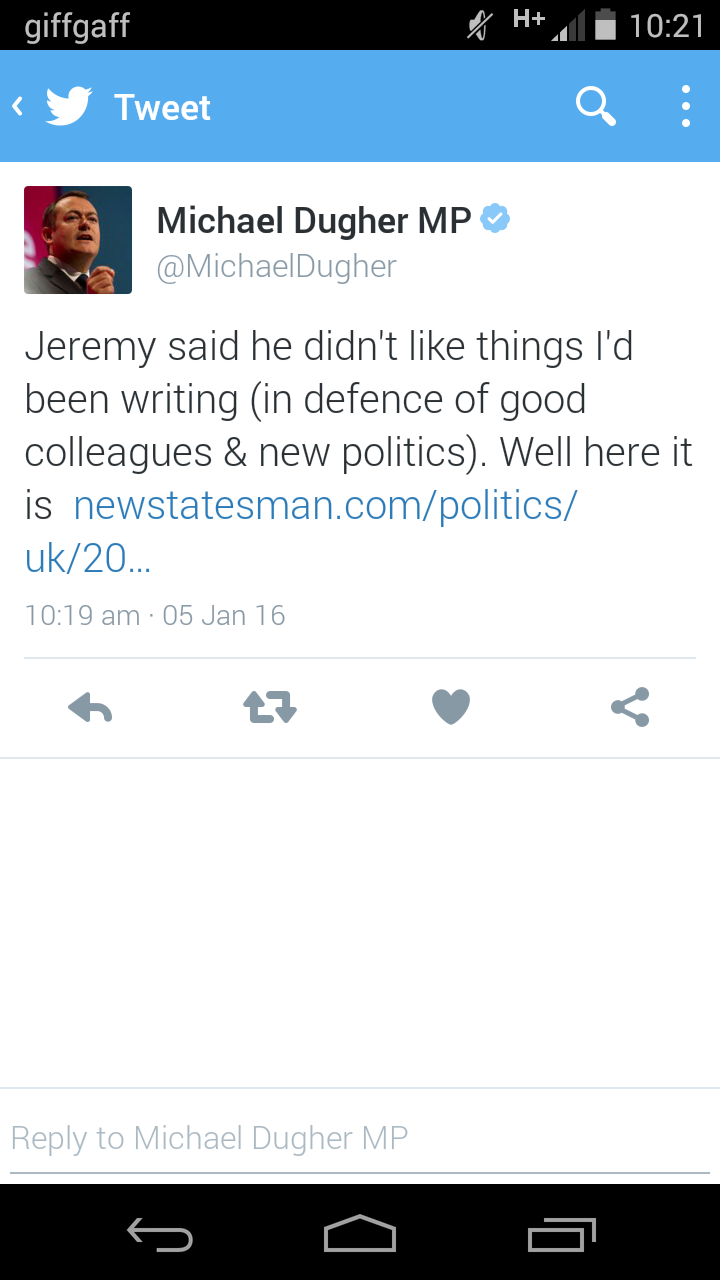This screenshot has width=720, height=1280.
Task: Open the three-dot overflow menu
Action: pos(685,106)
